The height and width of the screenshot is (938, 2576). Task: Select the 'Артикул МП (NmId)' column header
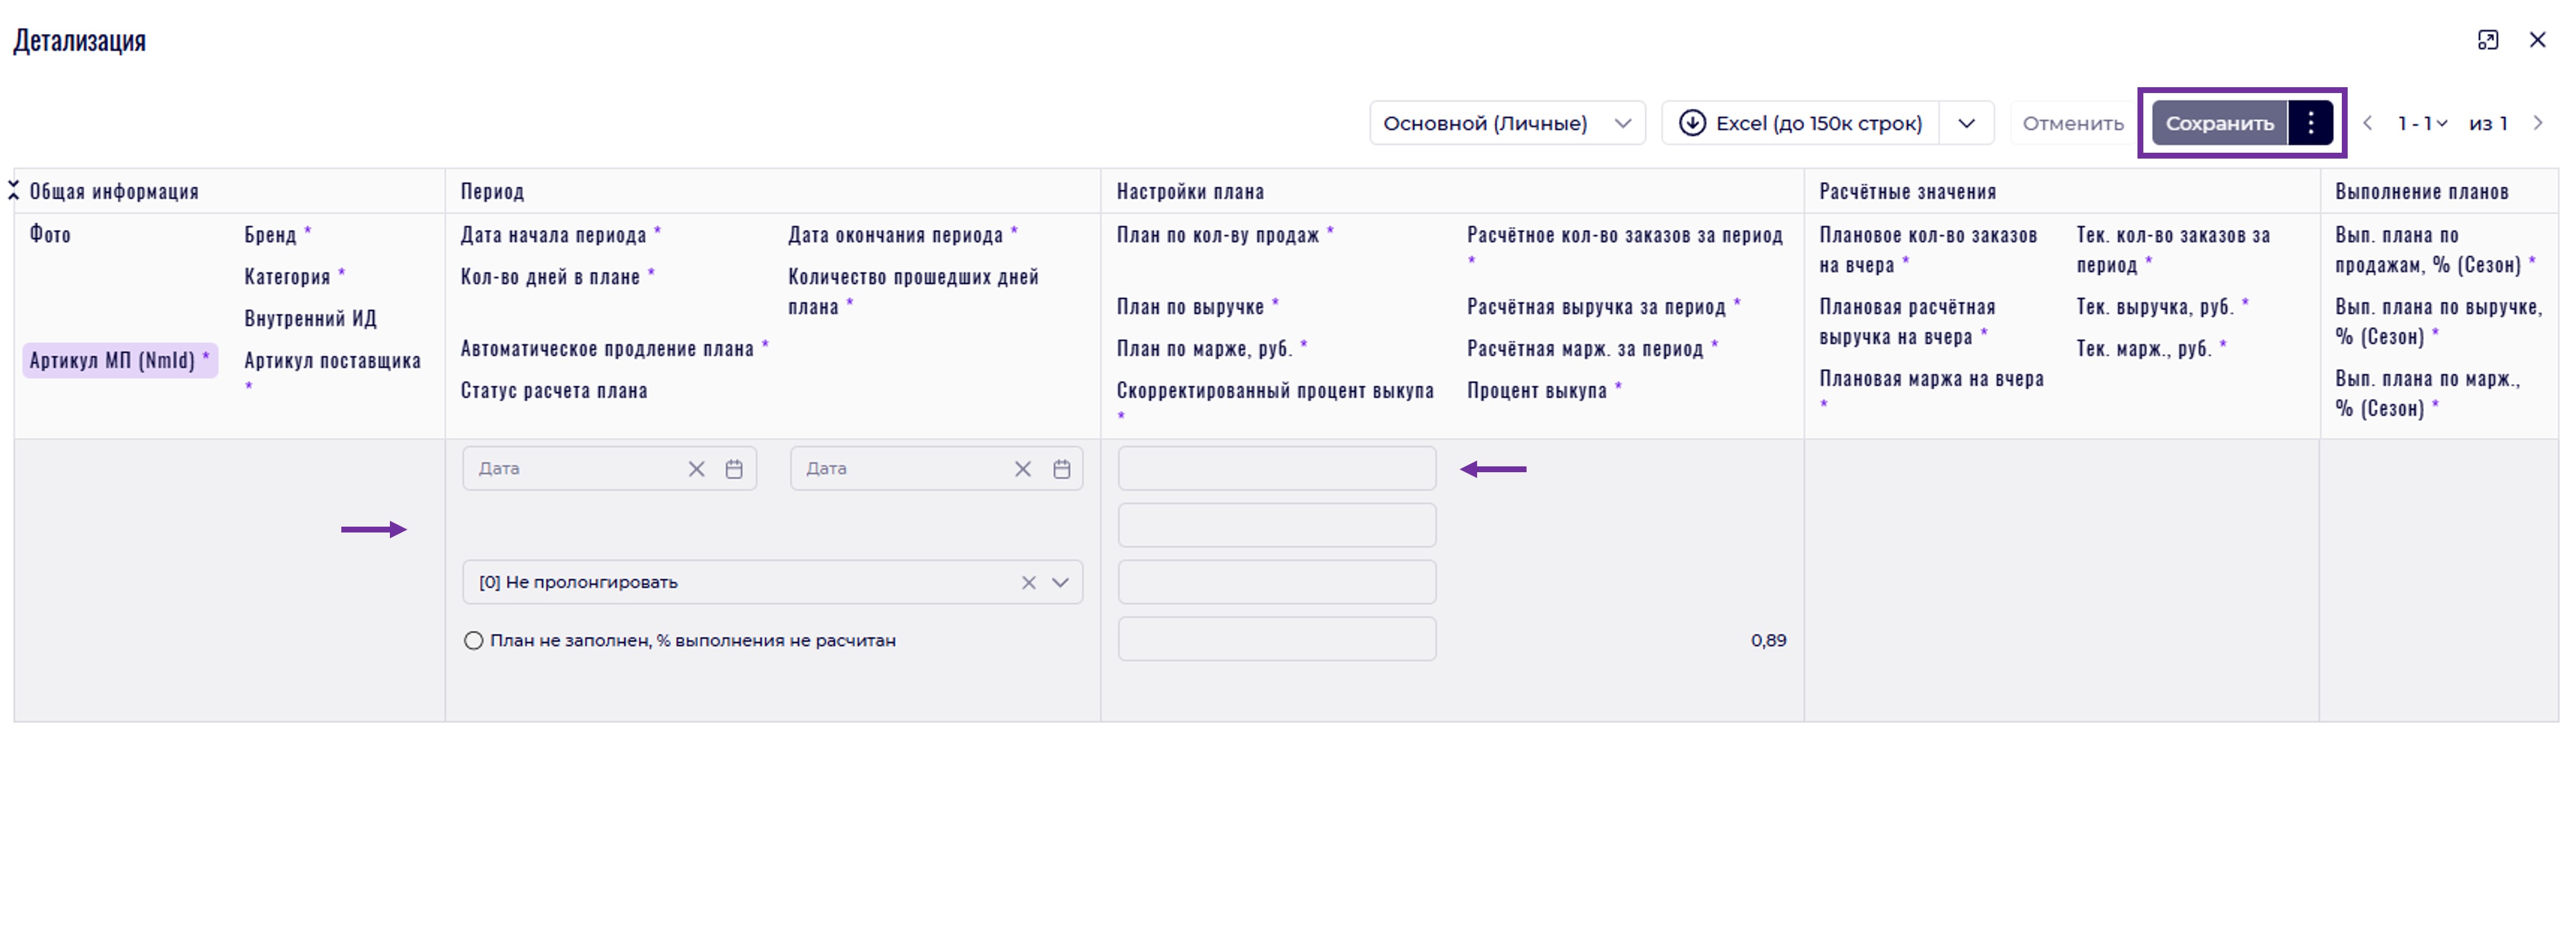[x=119, y=360]
